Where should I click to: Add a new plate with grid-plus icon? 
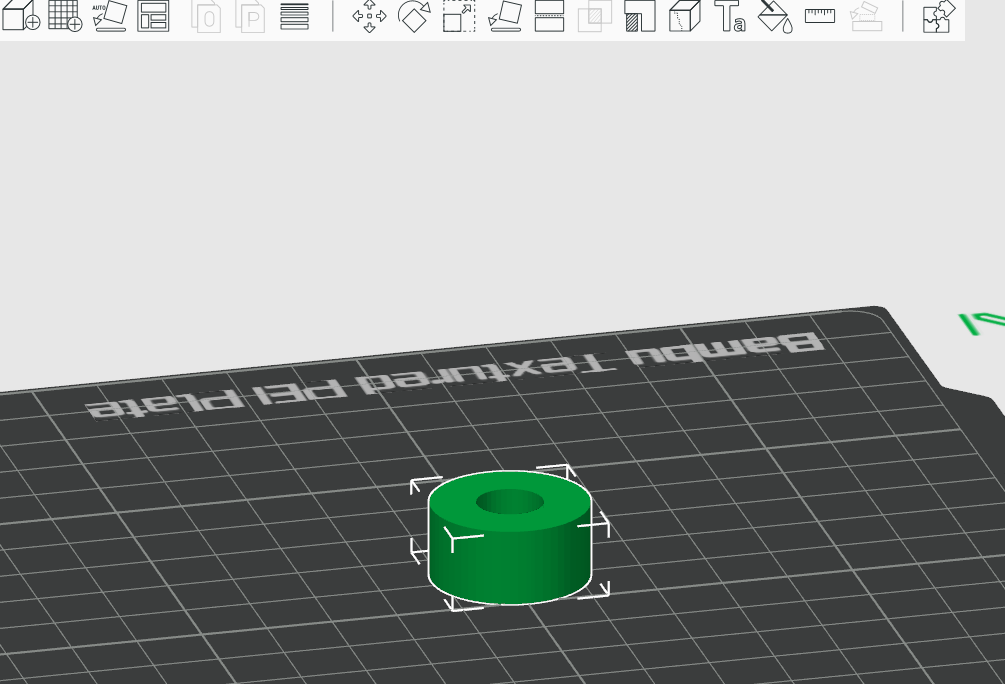coord(65,15)
